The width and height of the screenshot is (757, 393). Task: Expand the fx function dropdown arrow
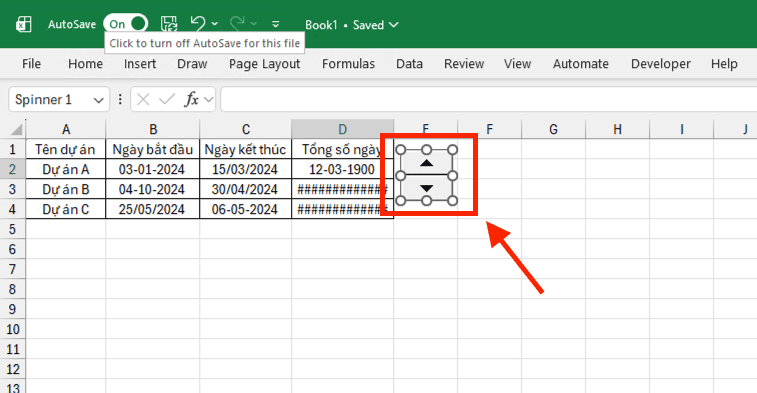click(209, 99)
